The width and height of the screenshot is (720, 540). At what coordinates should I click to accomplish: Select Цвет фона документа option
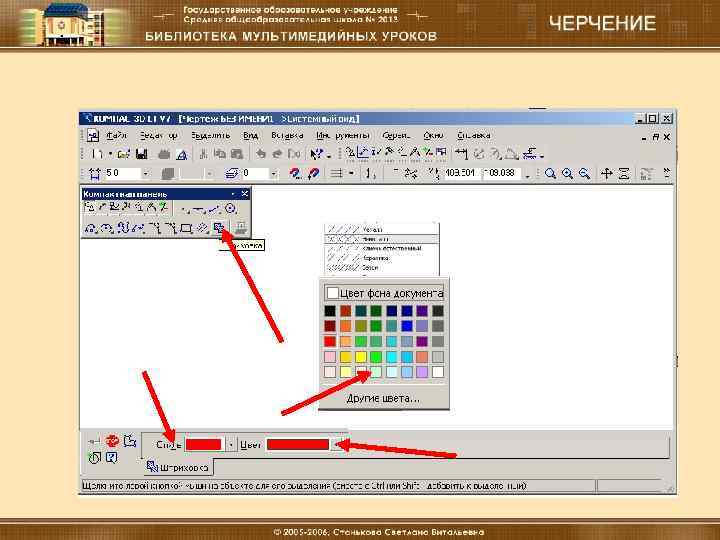pos(384,293)
